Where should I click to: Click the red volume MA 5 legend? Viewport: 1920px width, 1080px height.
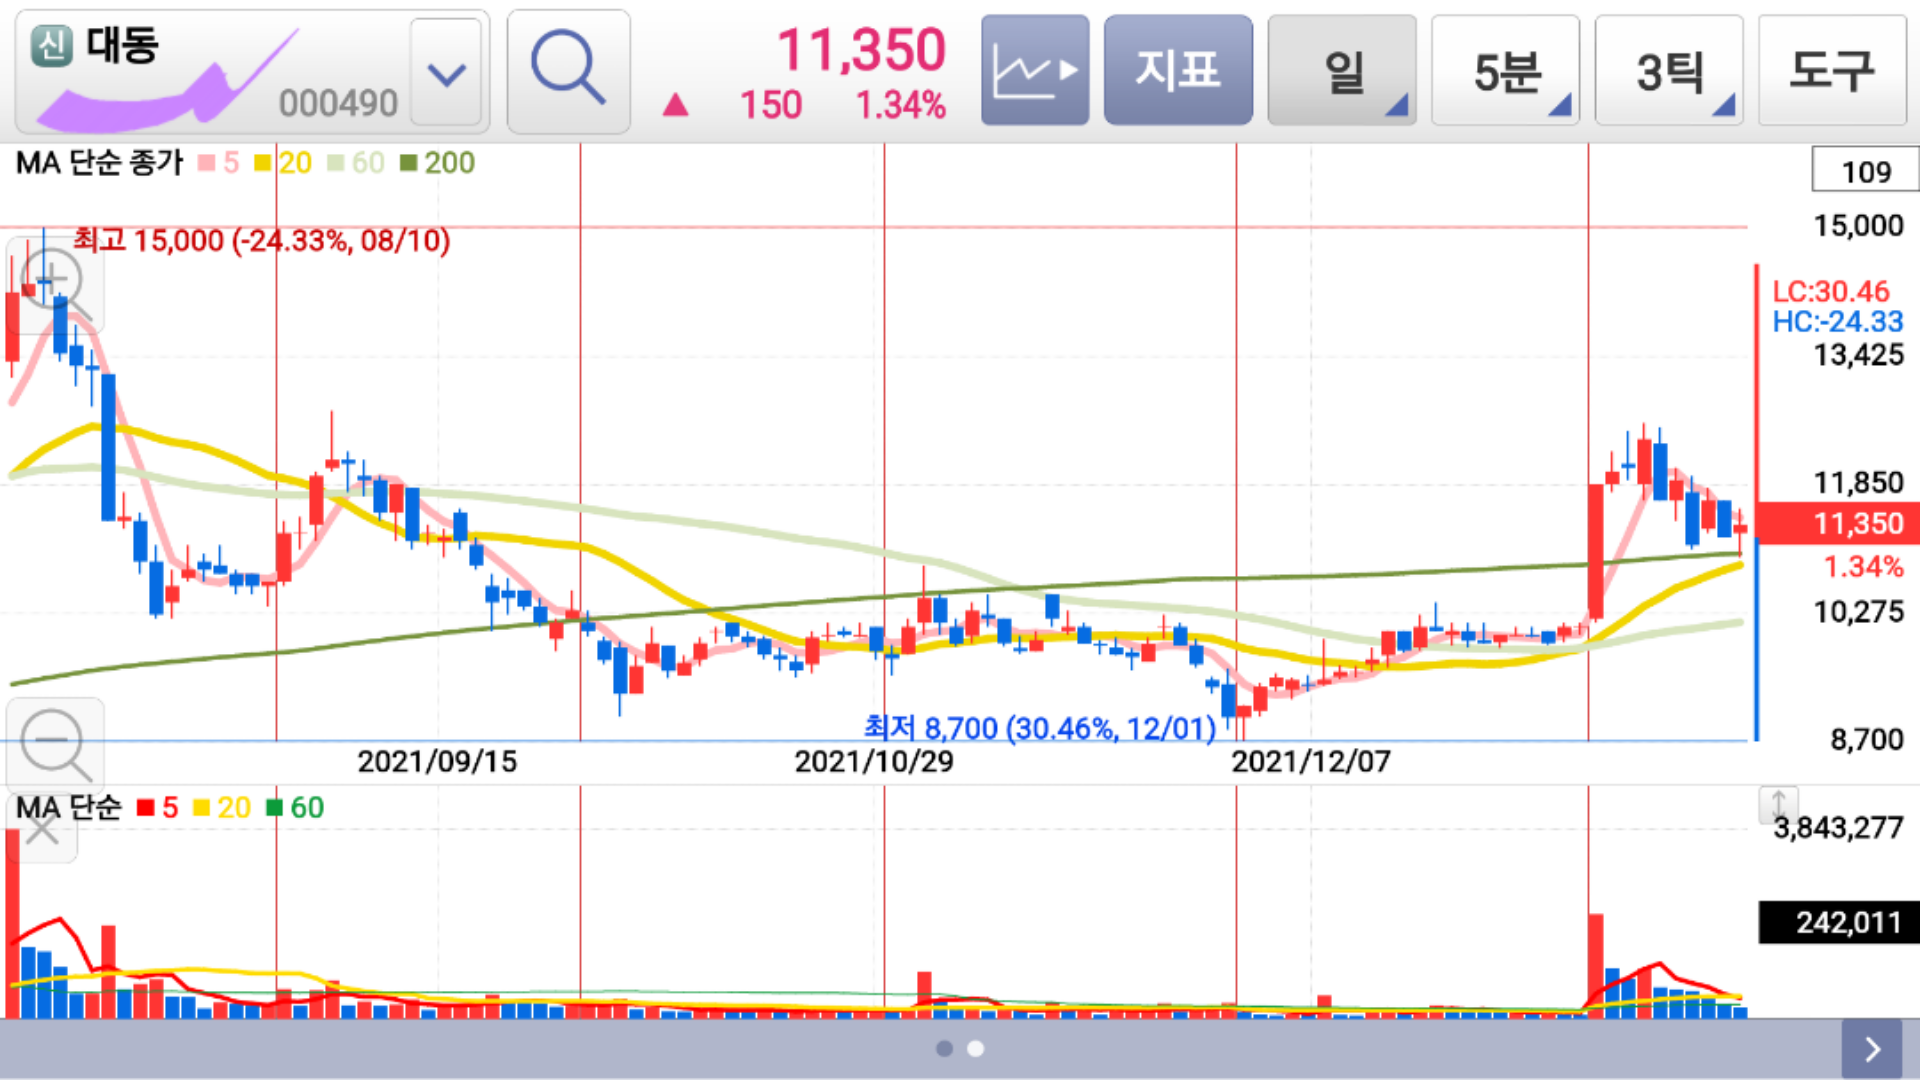158,808
